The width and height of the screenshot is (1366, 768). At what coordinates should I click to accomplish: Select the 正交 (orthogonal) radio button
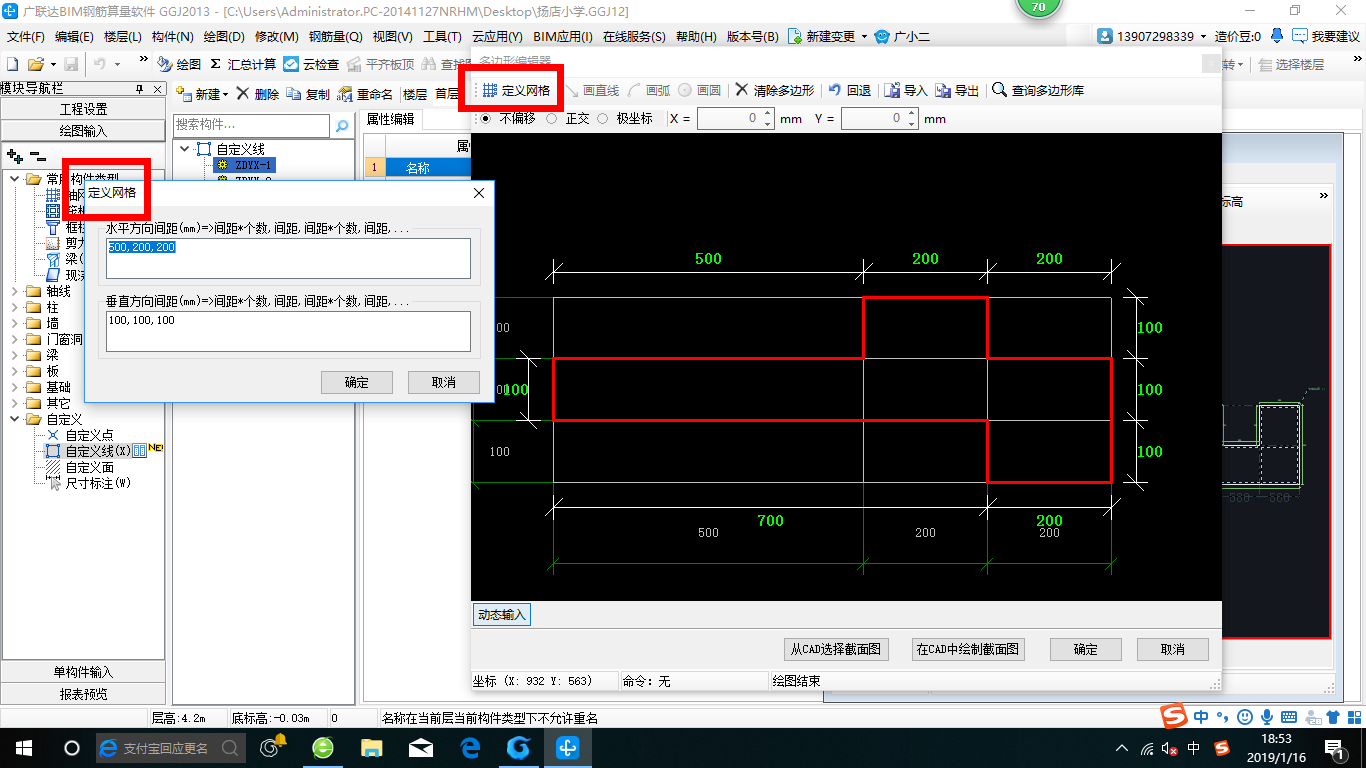552,118
